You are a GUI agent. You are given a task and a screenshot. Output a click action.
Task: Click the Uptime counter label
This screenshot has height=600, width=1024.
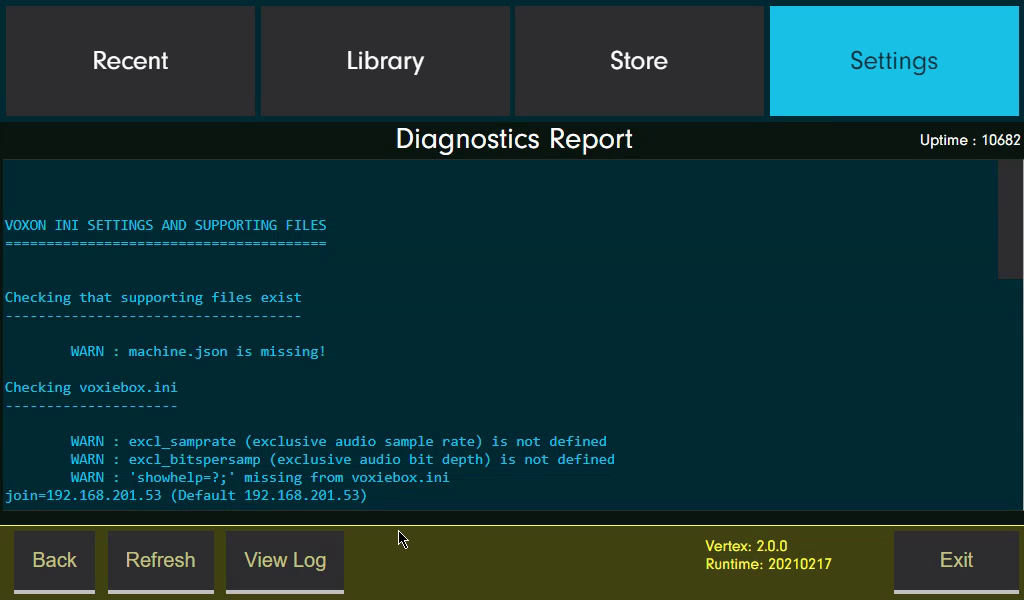pos(970,140)
